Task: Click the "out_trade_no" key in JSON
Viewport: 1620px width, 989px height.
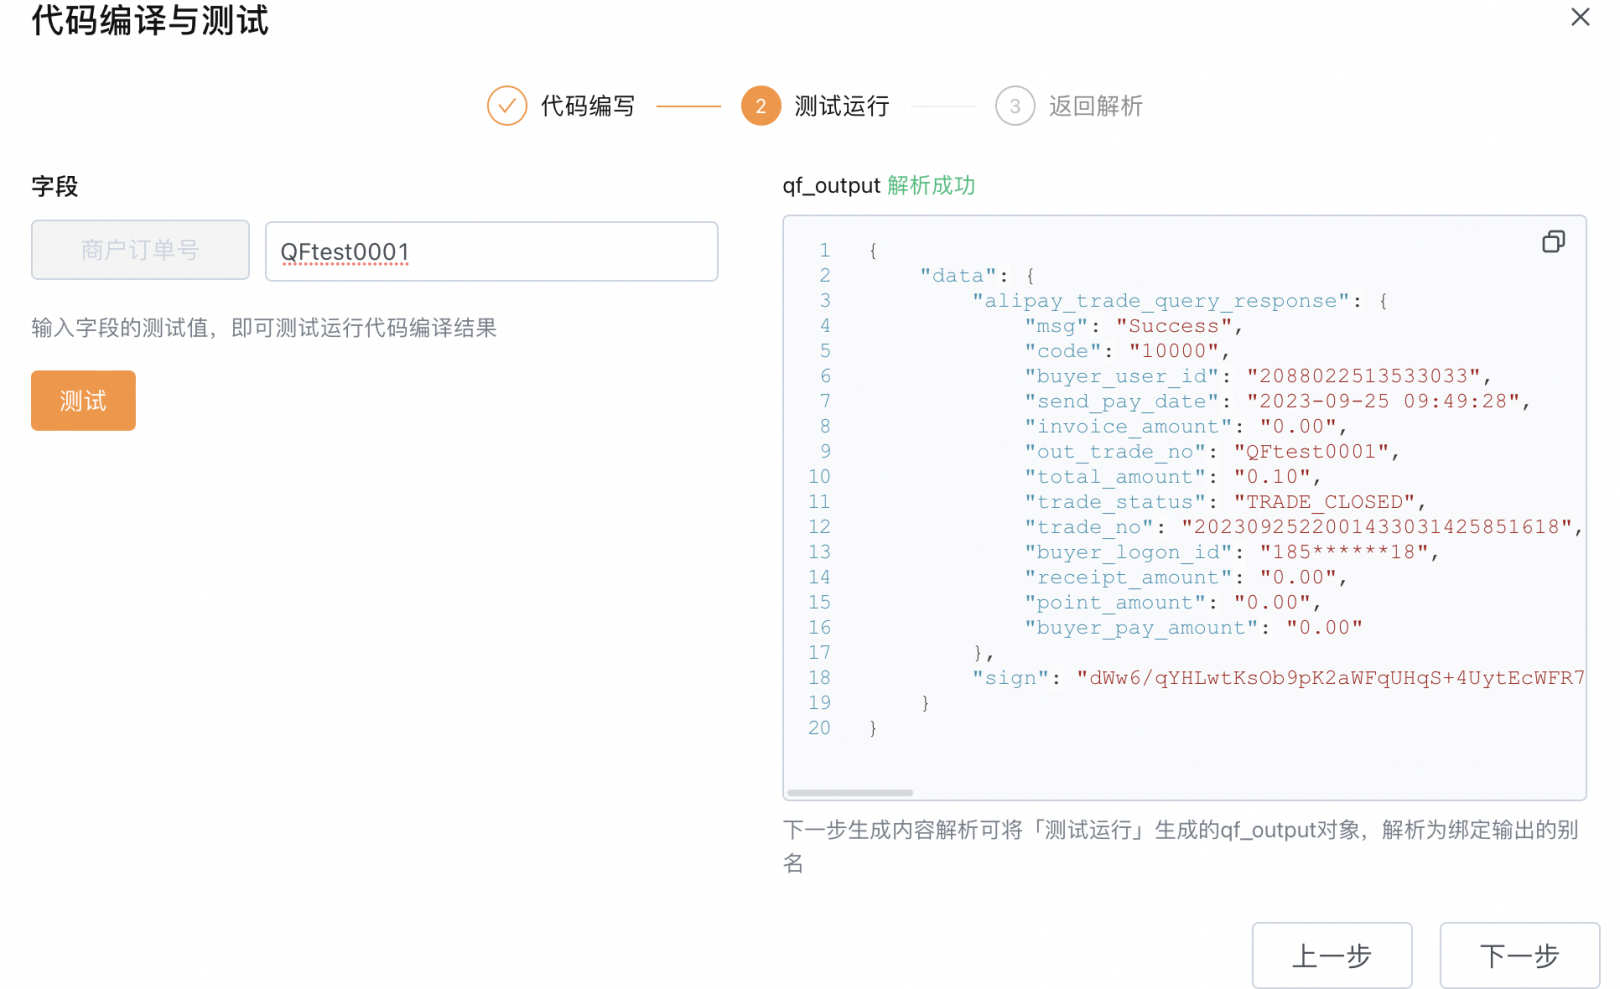Action: click(1115, 452)
